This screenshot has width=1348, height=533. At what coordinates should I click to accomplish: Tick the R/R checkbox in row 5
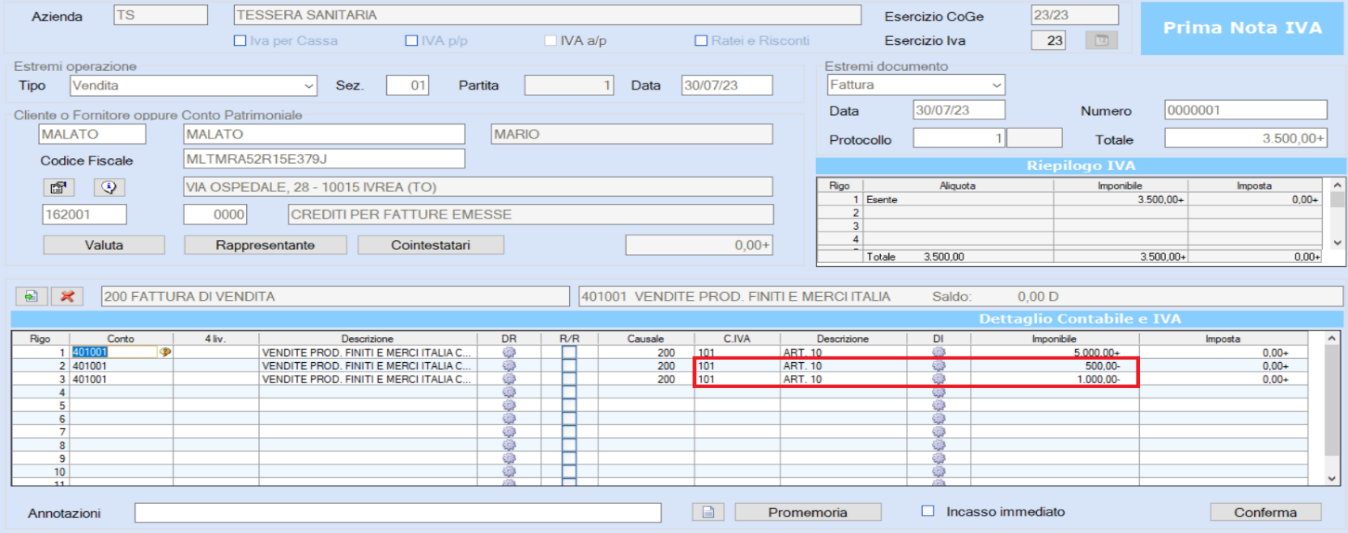coord(569,406)
